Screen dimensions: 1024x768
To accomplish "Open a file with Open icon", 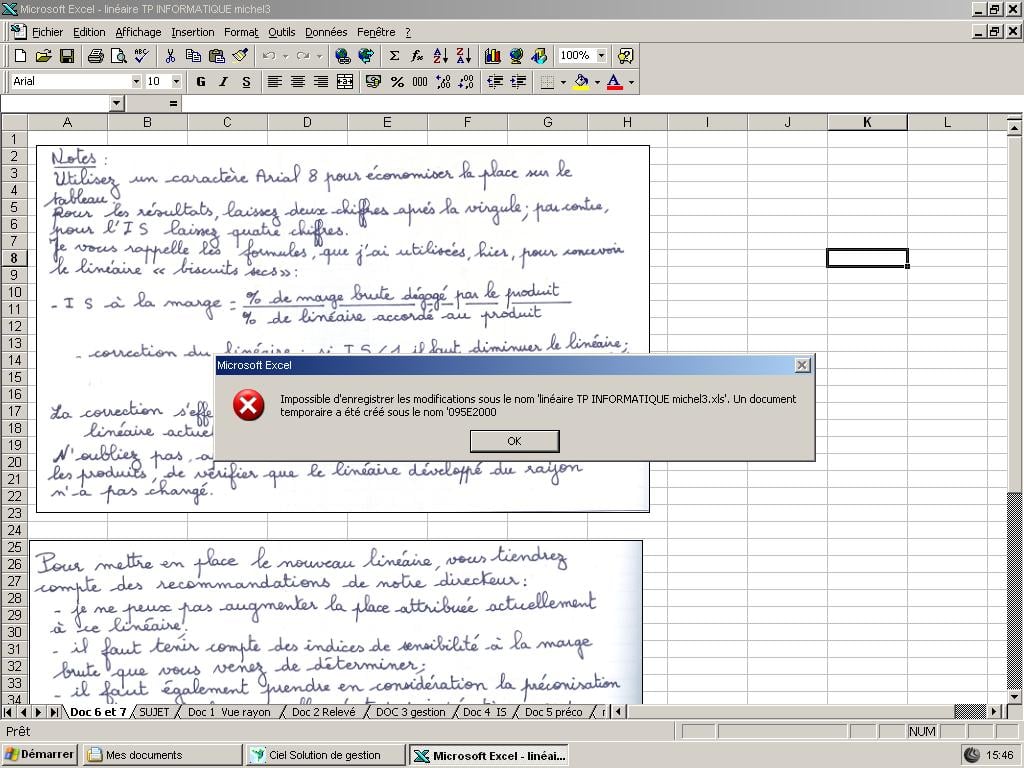I will click(43, 56).
